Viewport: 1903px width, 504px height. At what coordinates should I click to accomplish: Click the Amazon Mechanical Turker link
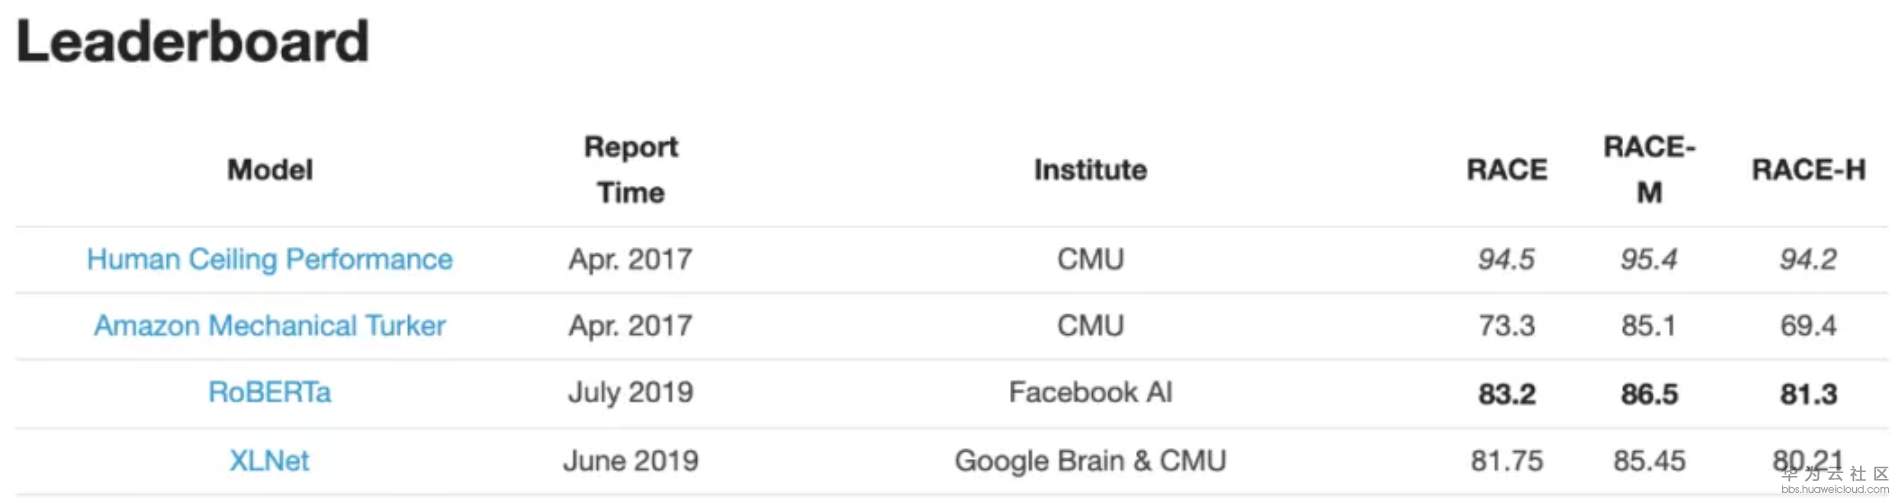[x=269, y=326]
